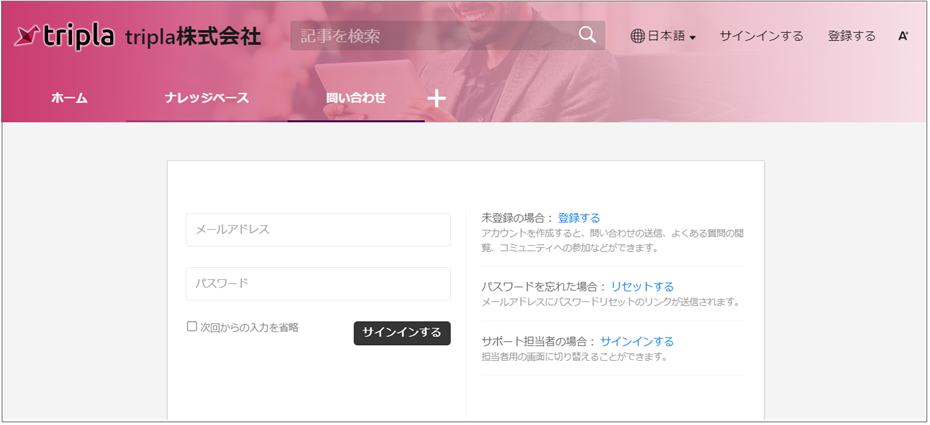
Task: Click the パスワード input field
Action: pyautogui.click(x=318, y=284)
